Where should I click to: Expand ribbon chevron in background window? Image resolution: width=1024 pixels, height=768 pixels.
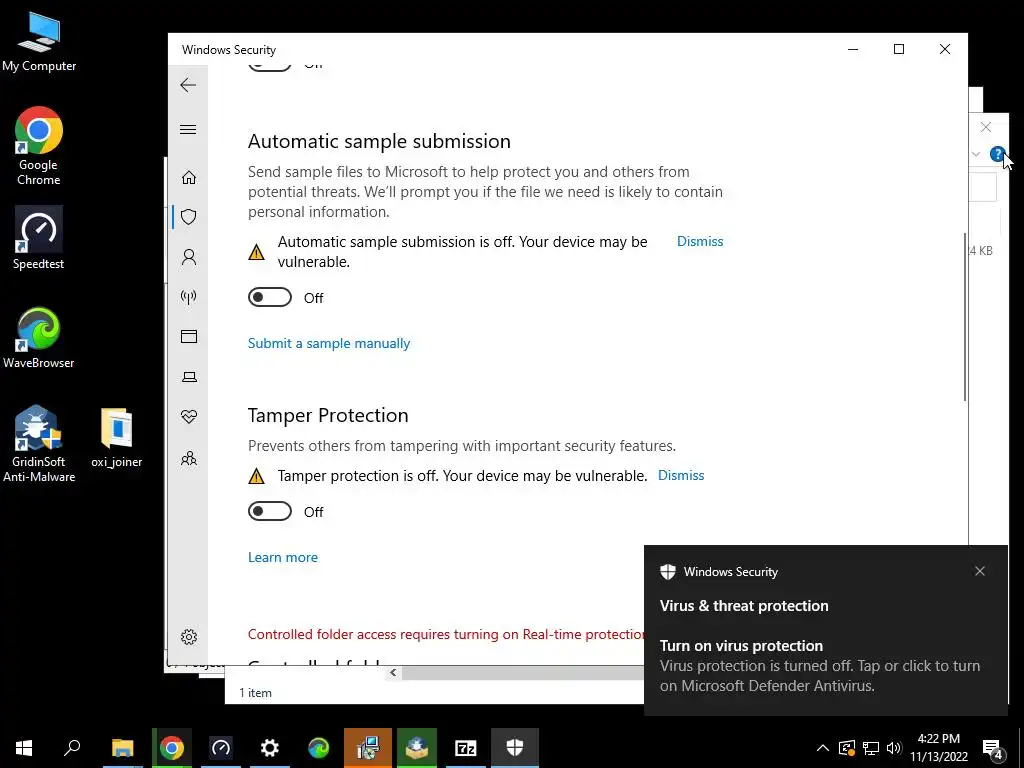click(x=976, y=154)
